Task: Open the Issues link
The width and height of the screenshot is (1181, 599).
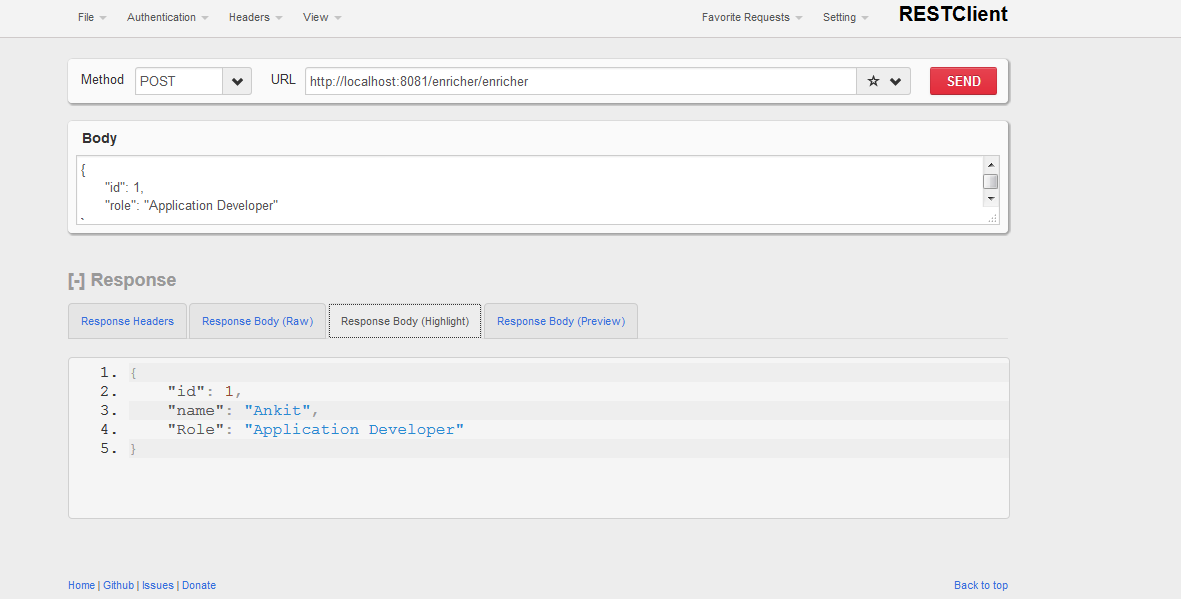Action: [x=158, y=585]
